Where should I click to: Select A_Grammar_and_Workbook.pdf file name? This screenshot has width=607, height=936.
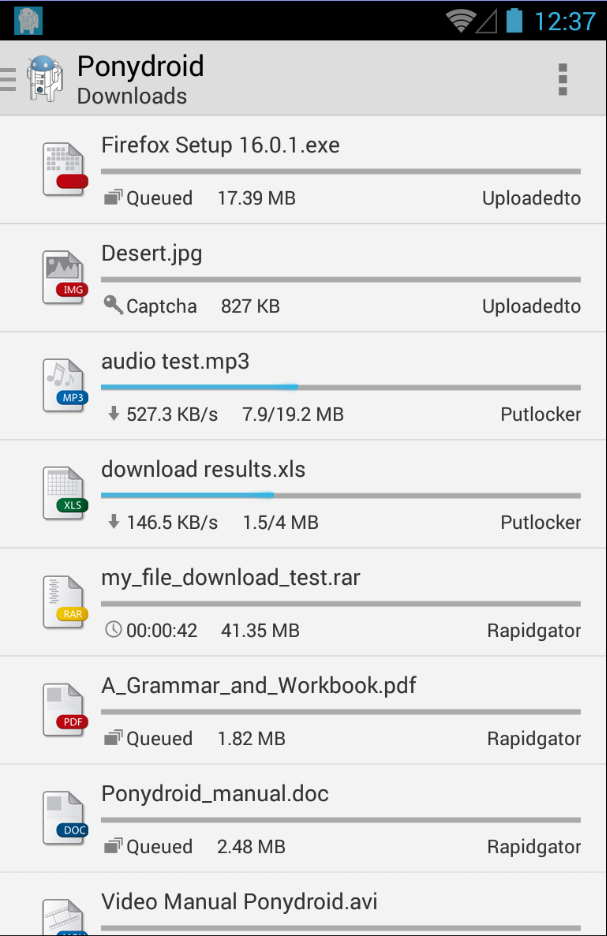(258, 686)
